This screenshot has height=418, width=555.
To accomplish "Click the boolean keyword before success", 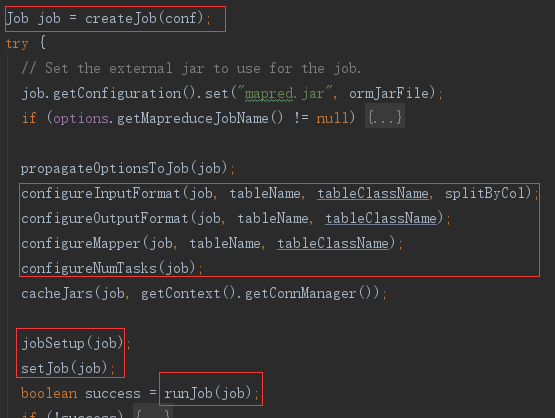I will 49,393.
